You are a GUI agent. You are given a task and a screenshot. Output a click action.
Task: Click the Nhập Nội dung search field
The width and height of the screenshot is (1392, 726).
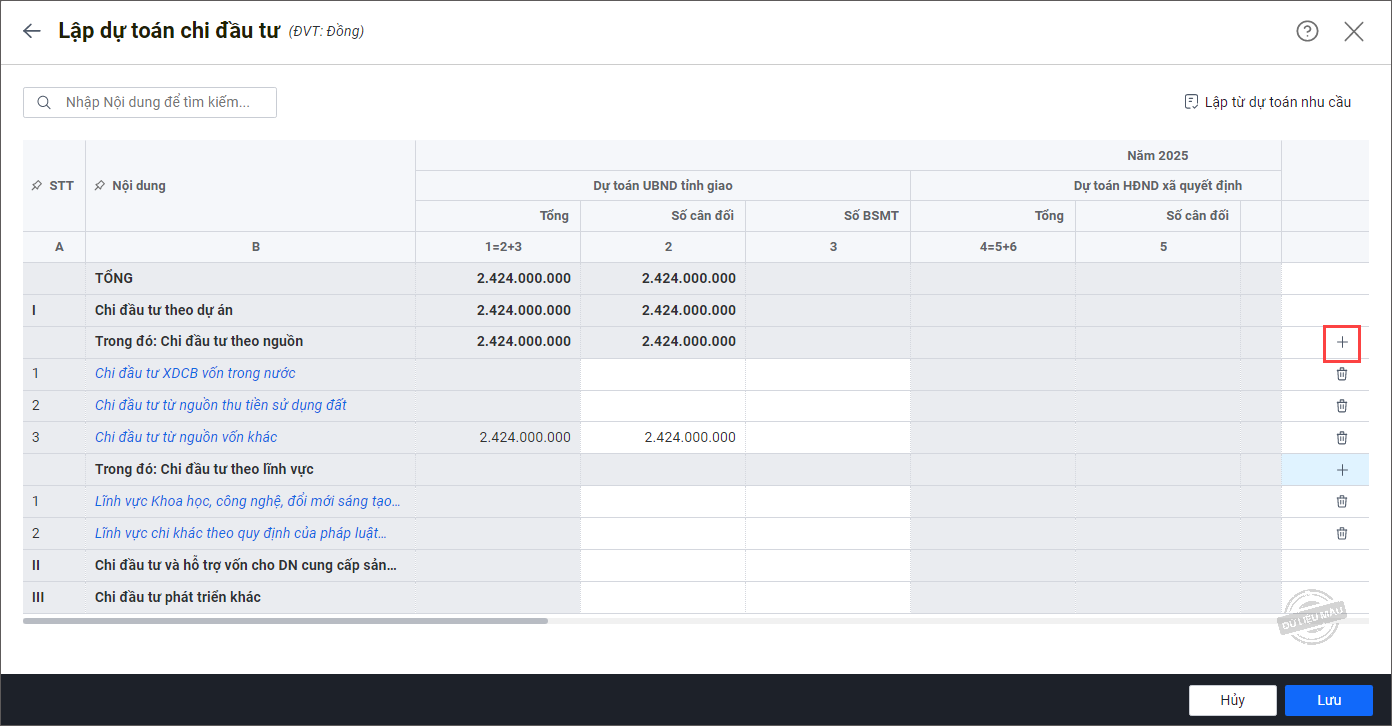157,102
